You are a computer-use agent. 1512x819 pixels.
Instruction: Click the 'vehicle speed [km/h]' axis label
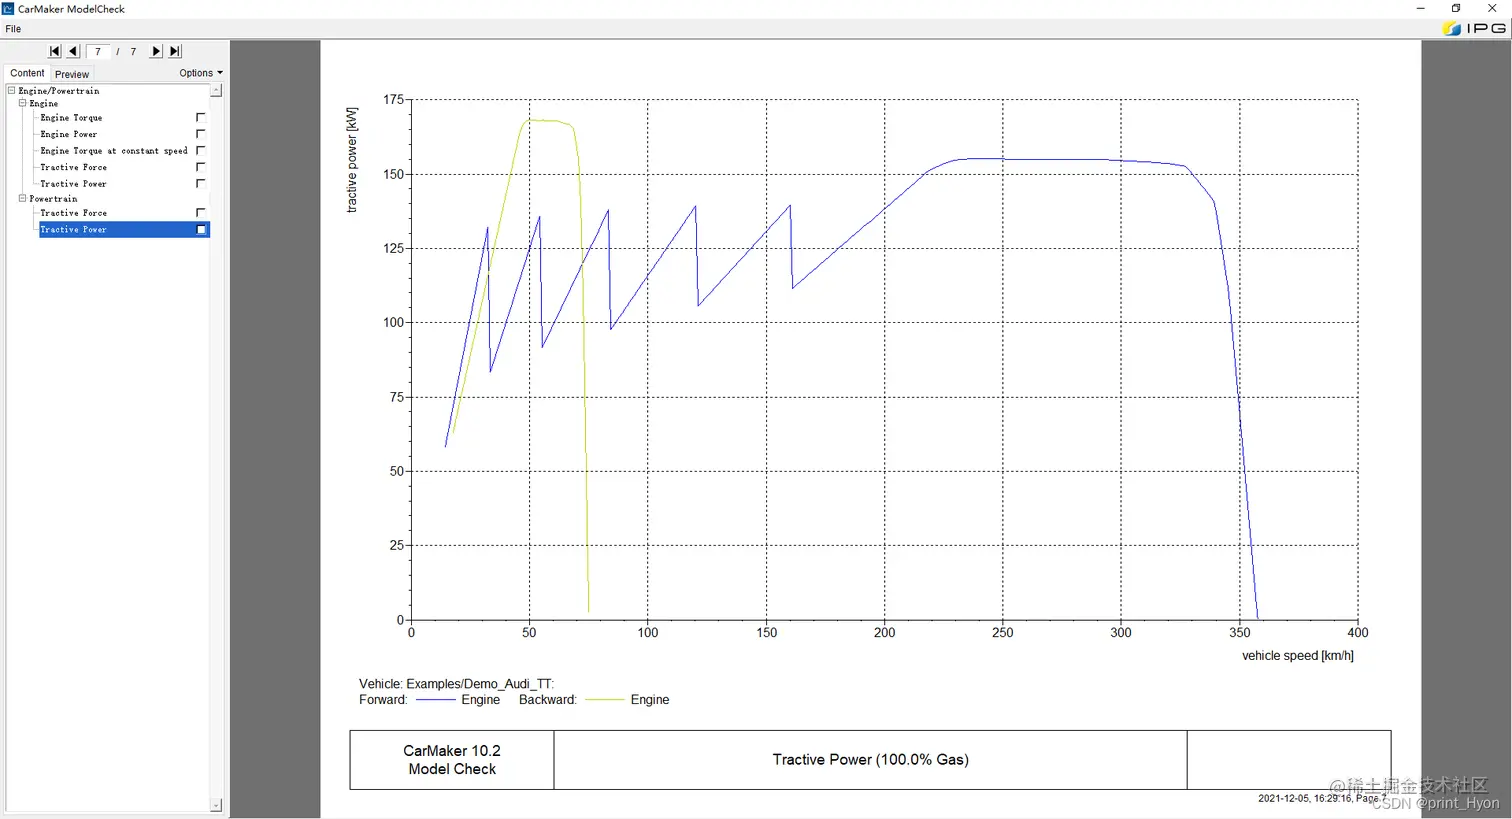(x=1297, y=656)
